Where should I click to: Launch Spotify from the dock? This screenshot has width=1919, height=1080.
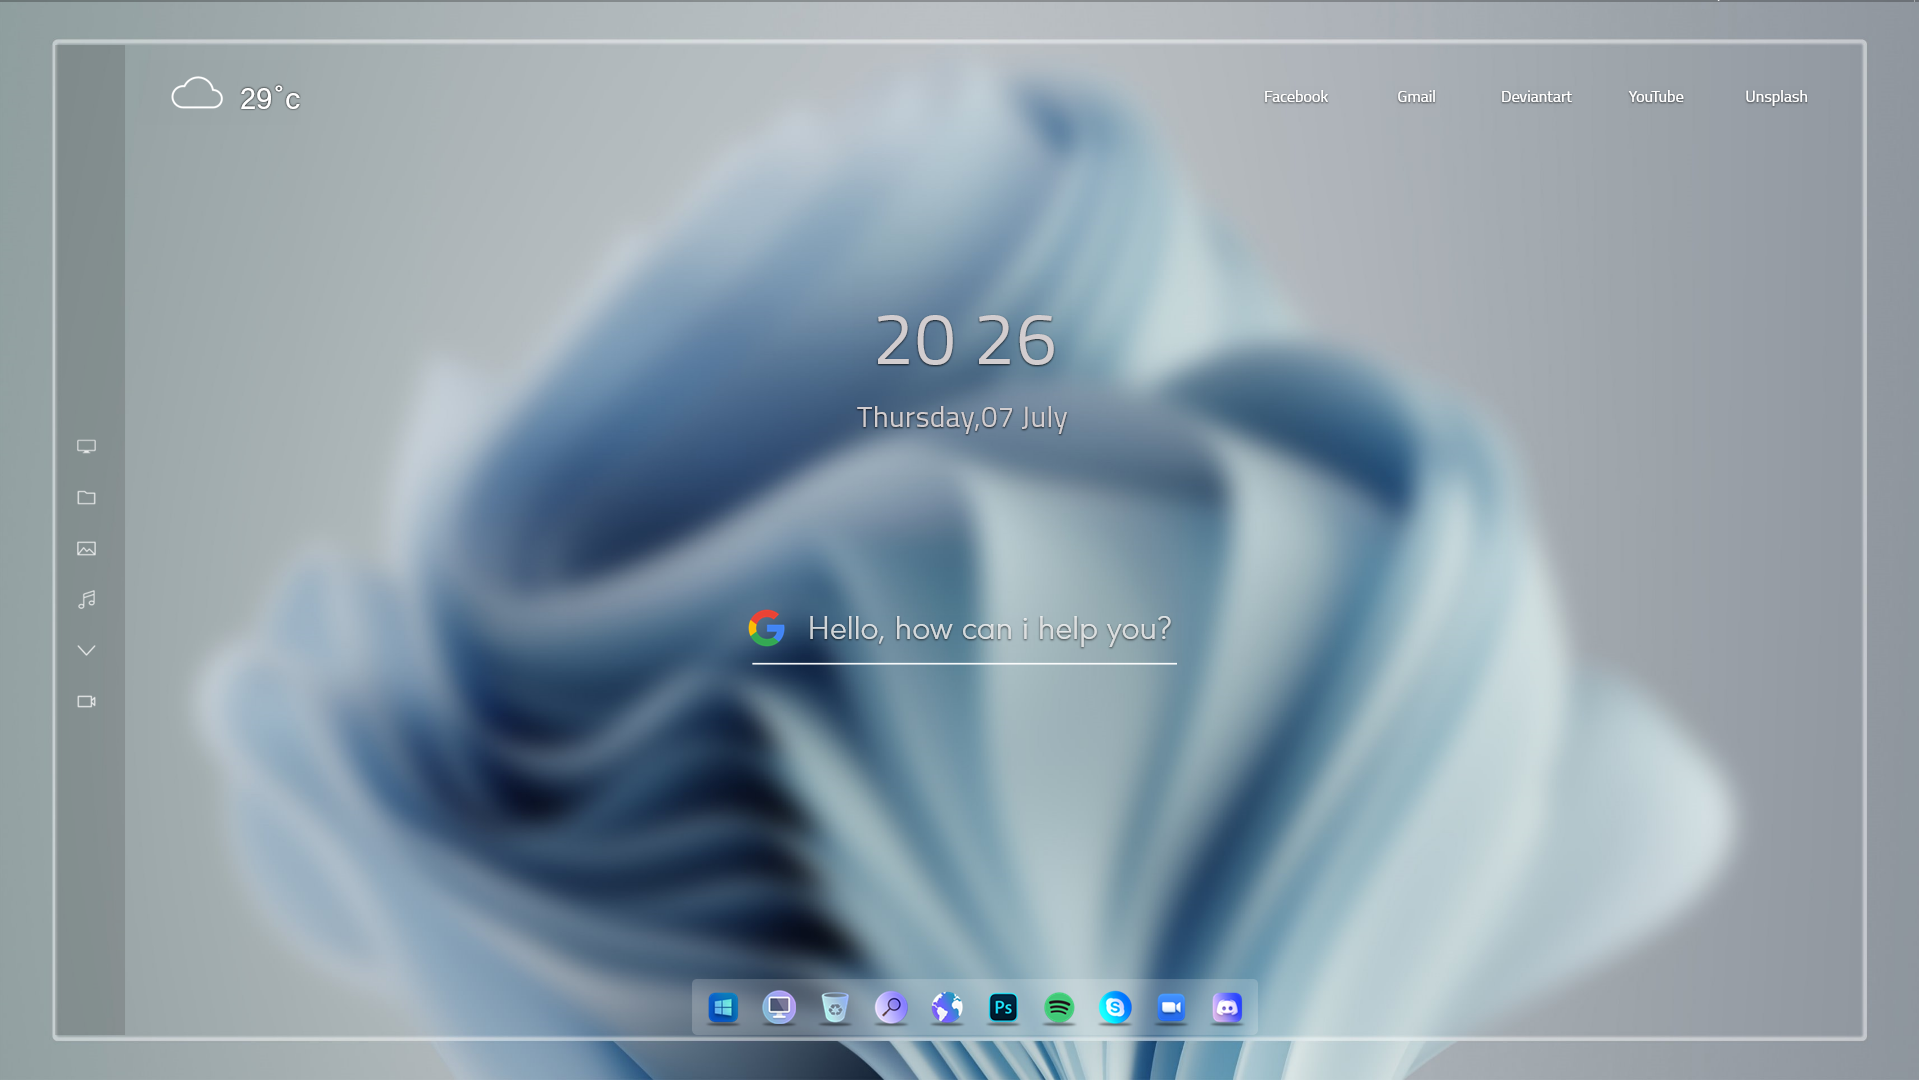(1059, 1008)
